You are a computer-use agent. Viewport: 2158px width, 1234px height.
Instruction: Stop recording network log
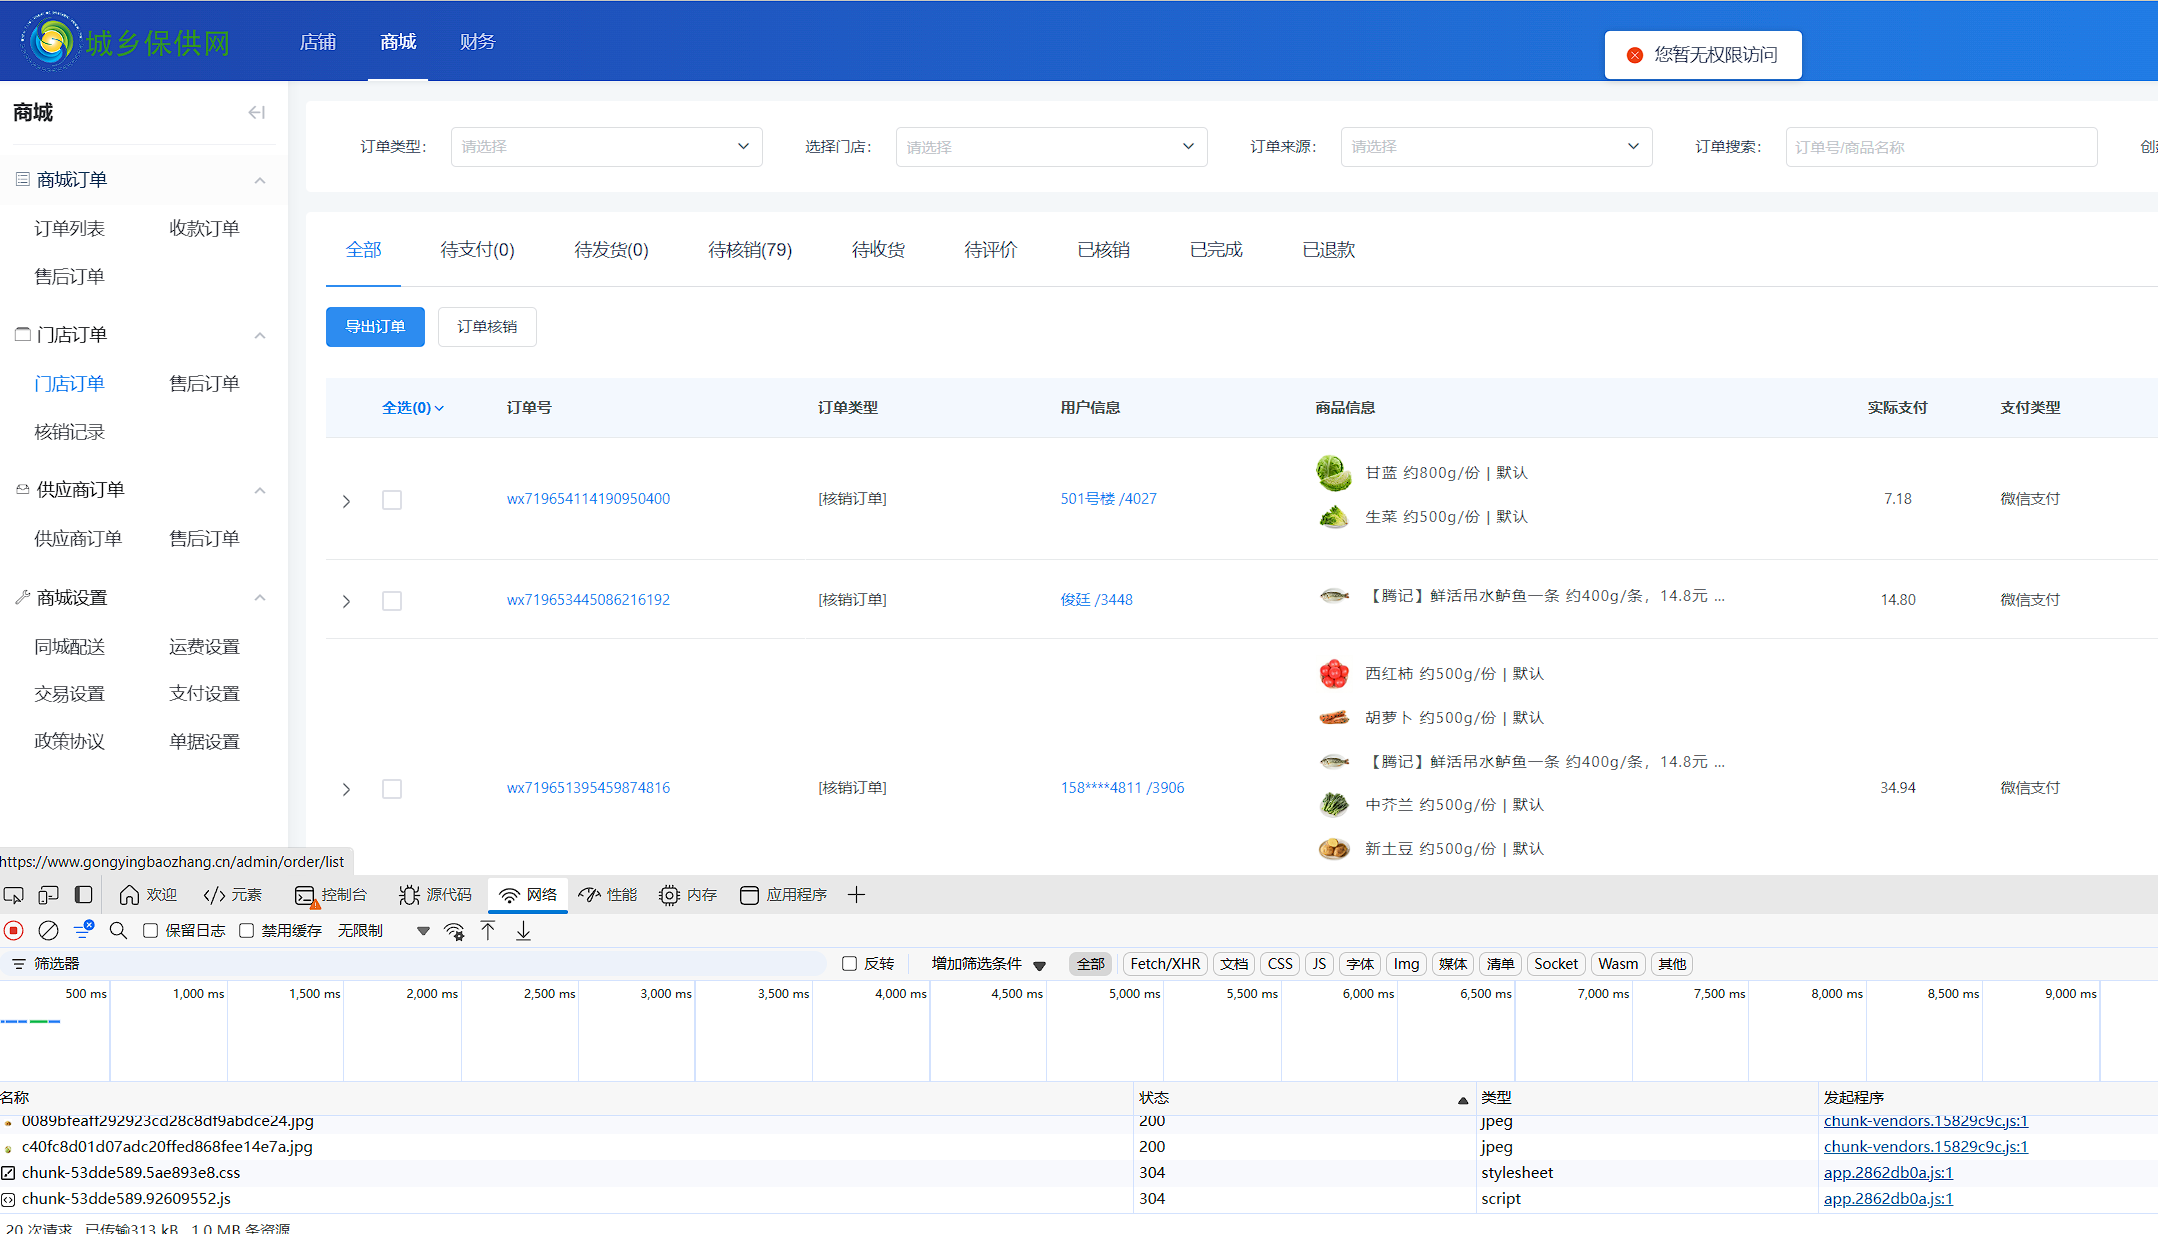[14, 931]
